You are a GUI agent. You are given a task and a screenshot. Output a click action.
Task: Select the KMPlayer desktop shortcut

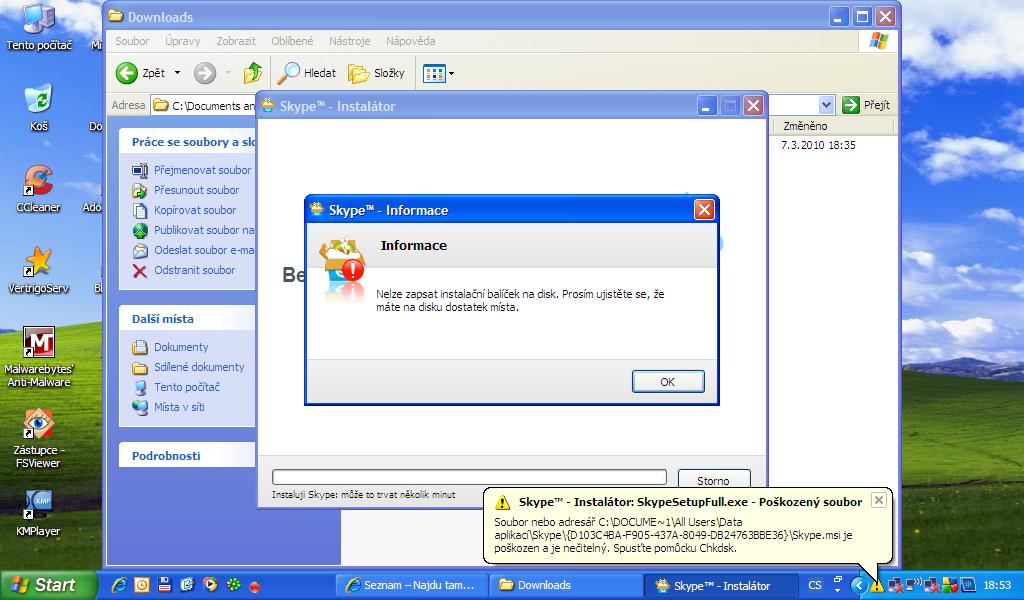38,513
